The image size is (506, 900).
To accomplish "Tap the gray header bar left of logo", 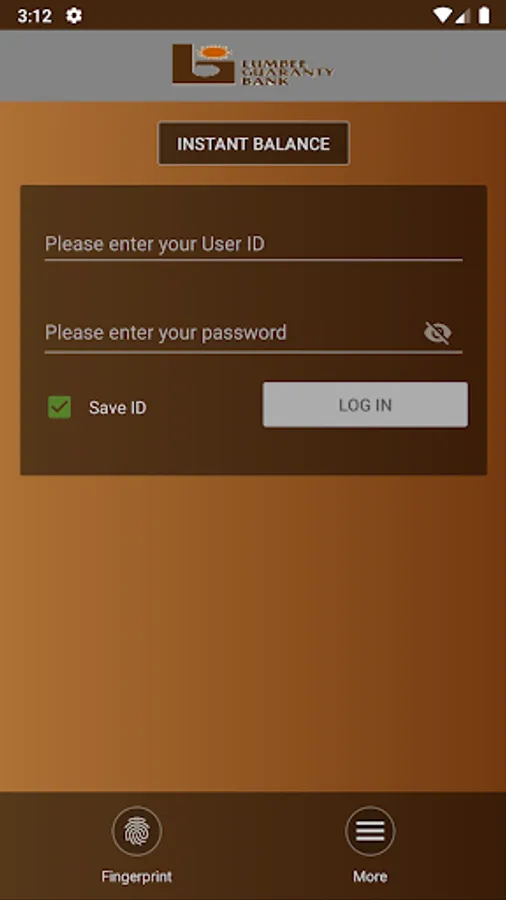I will pos(86,65).
